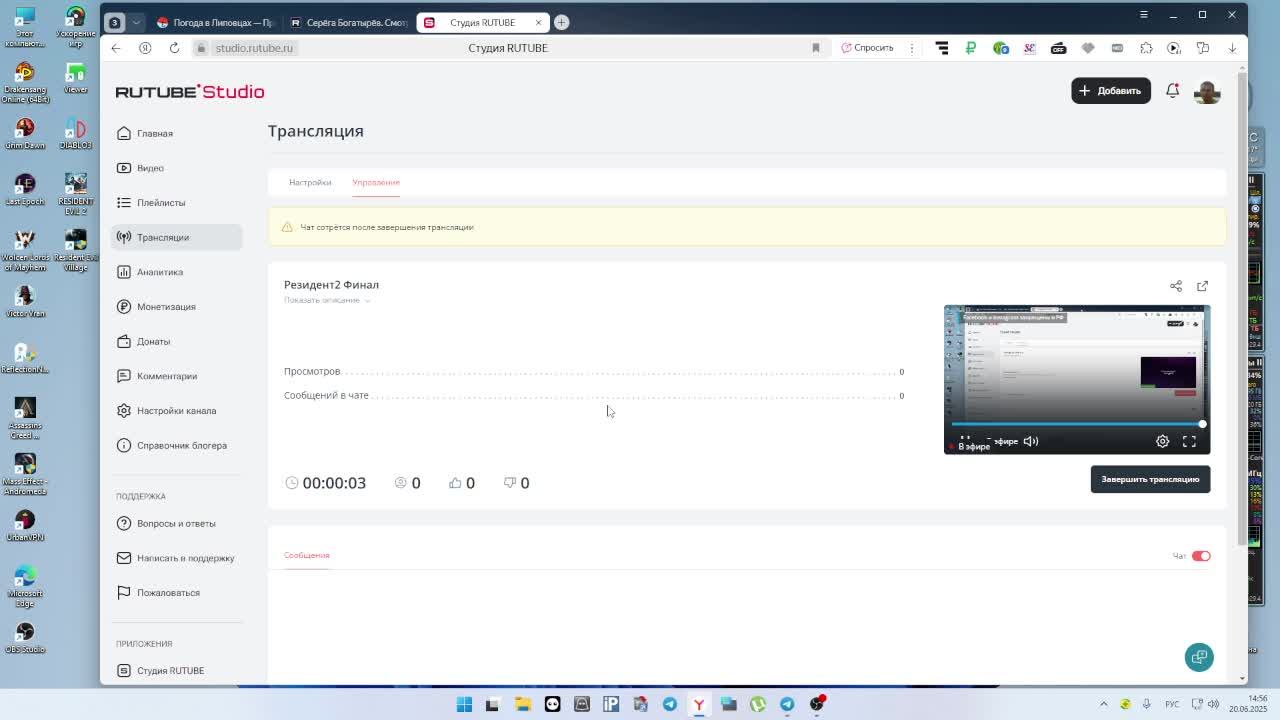Open the Главная sidebar section
The height and width of the screenshot is (720, 1280).
[176, 133]
